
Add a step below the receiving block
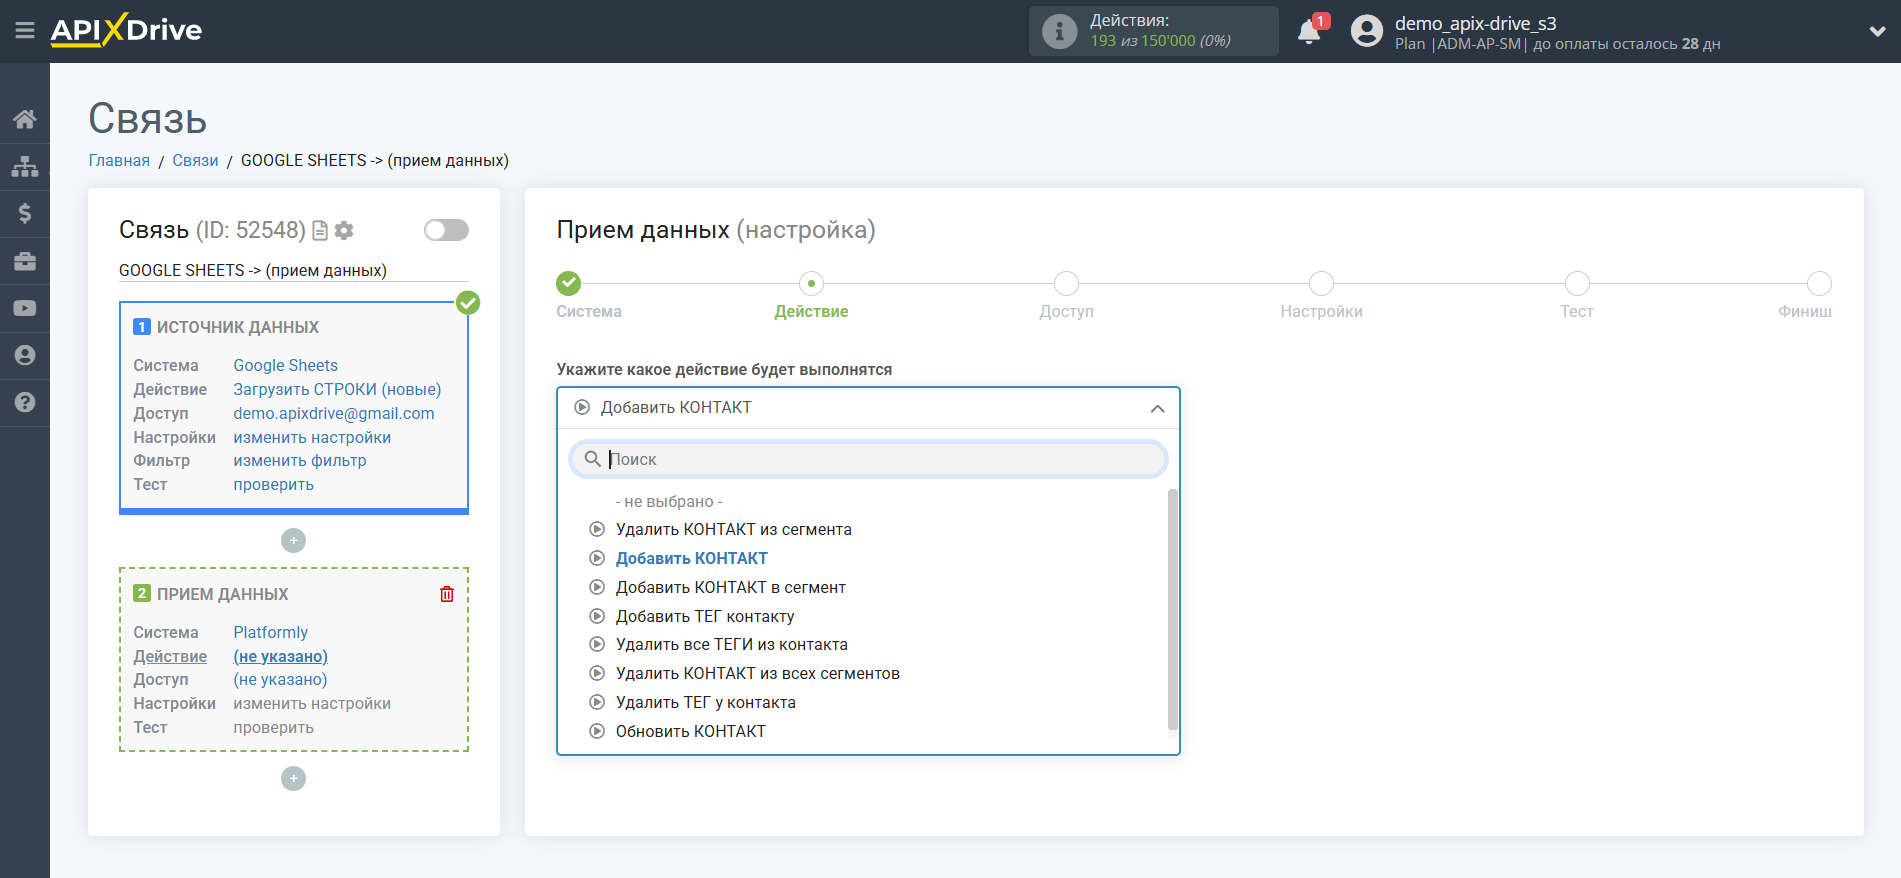tap(293, 779)
